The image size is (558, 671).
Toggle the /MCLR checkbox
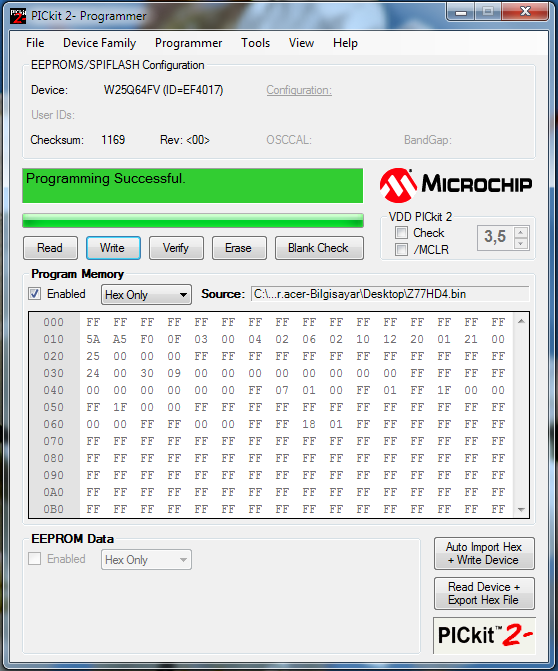point(401,249)
